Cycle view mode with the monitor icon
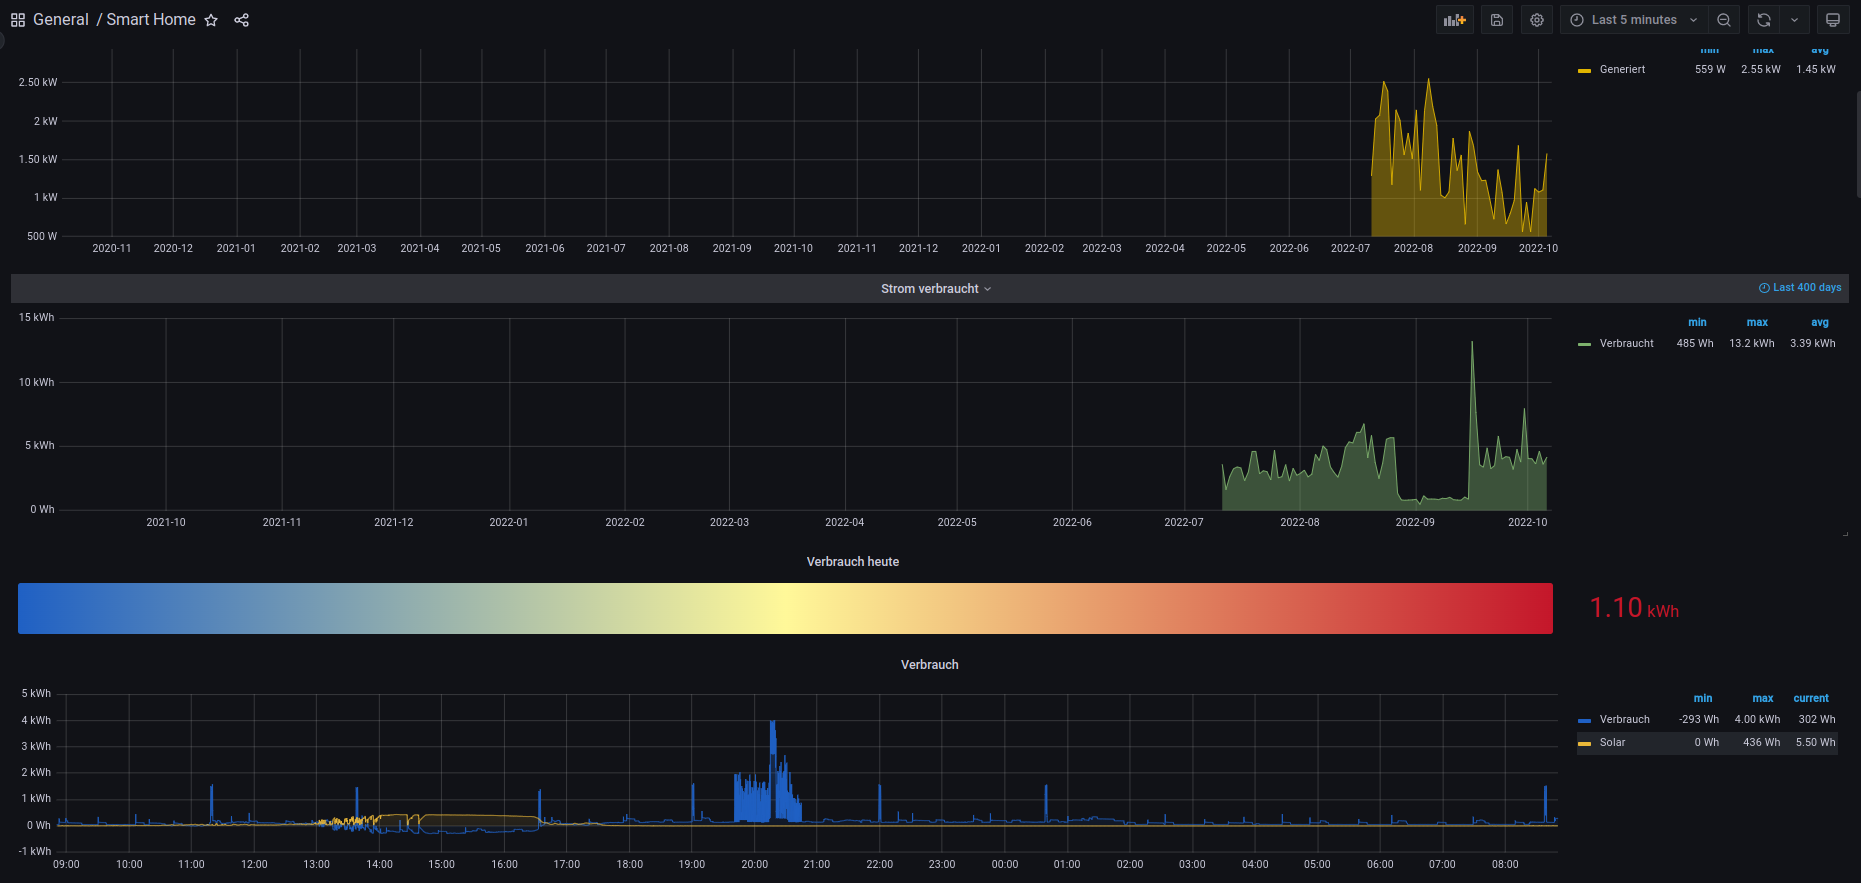Viewport: 1861px width, 883px height. (x=1833, y=20)
